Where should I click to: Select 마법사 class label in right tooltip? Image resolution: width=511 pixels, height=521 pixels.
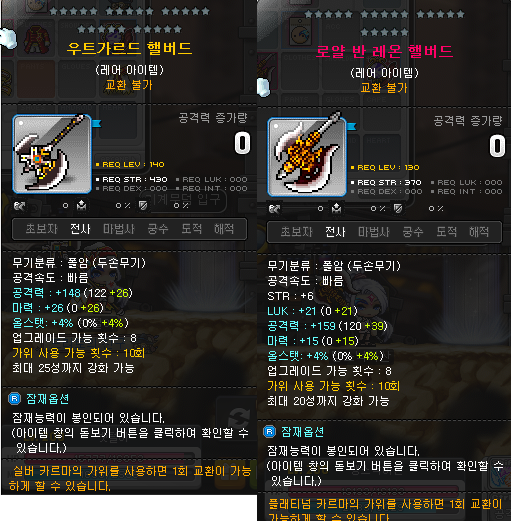(x=374, y=232)
